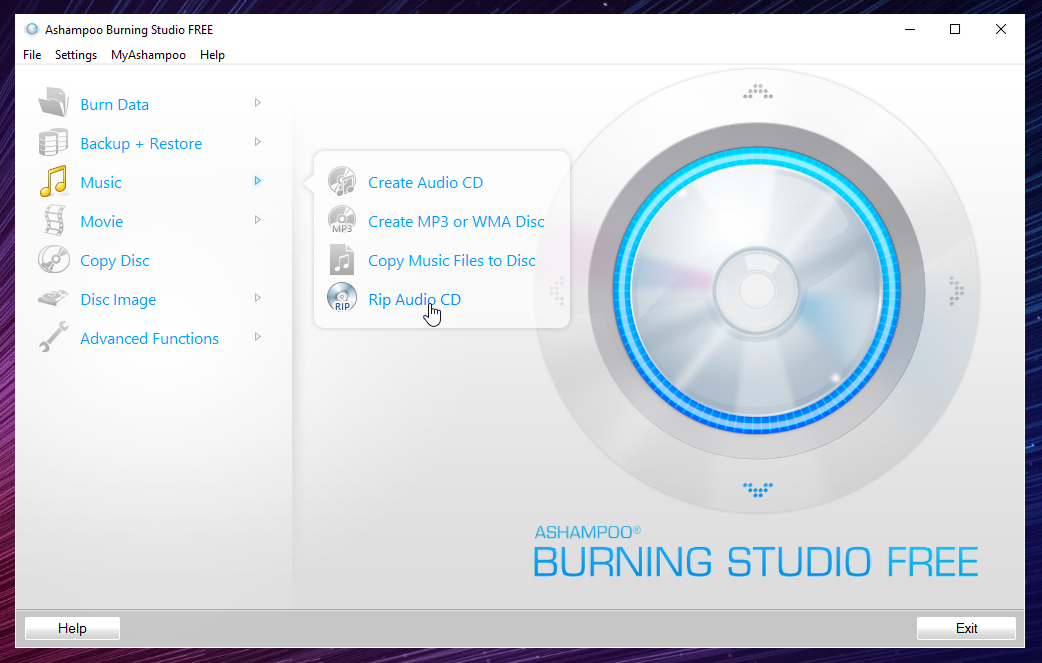The image size is (1042, 663).
Task: Close the Burning Studio window
Action: pyautogui.click(x=1001, y=29)
